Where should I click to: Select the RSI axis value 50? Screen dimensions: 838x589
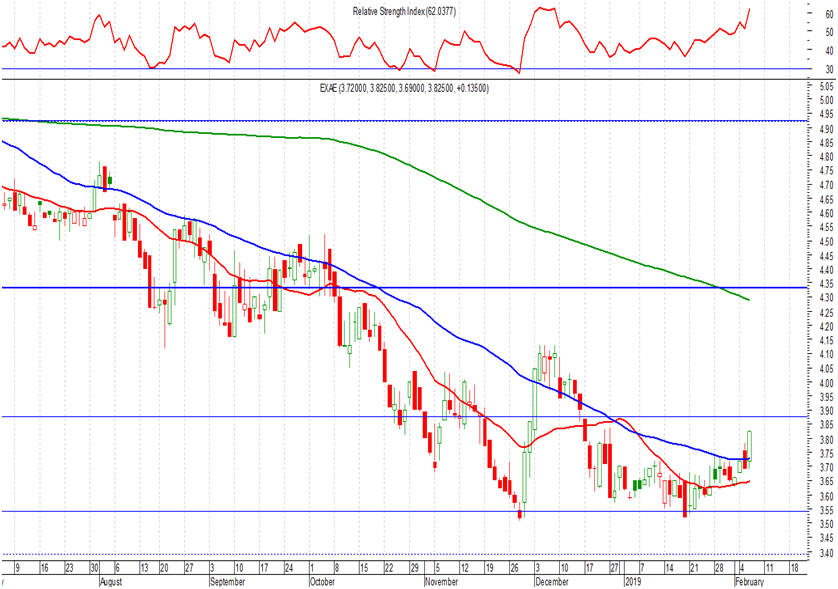pyautogui.click(x=829, y=32)
